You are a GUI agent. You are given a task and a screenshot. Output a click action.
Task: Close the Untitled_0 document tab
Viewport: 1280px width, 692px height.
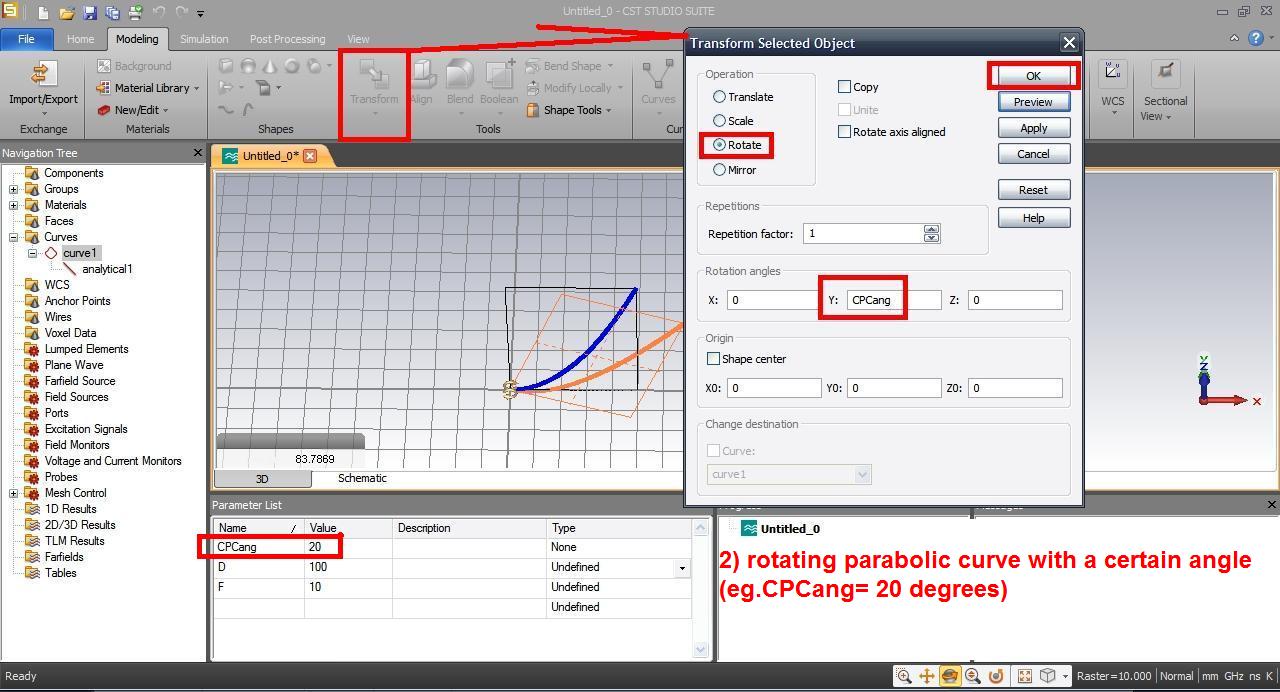click(x=310, y=156)
